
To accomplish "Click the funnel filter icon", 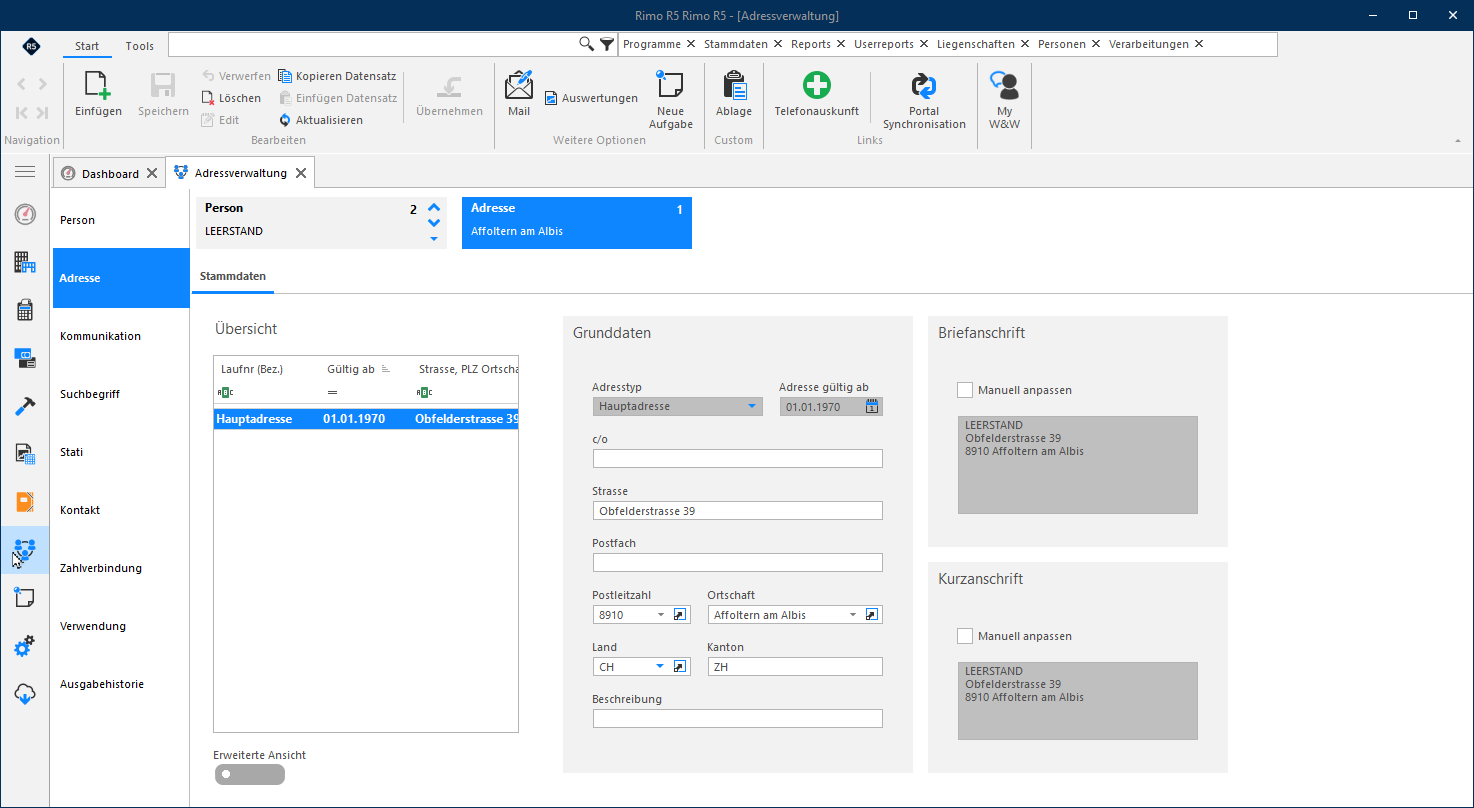I will click(607, 44).
